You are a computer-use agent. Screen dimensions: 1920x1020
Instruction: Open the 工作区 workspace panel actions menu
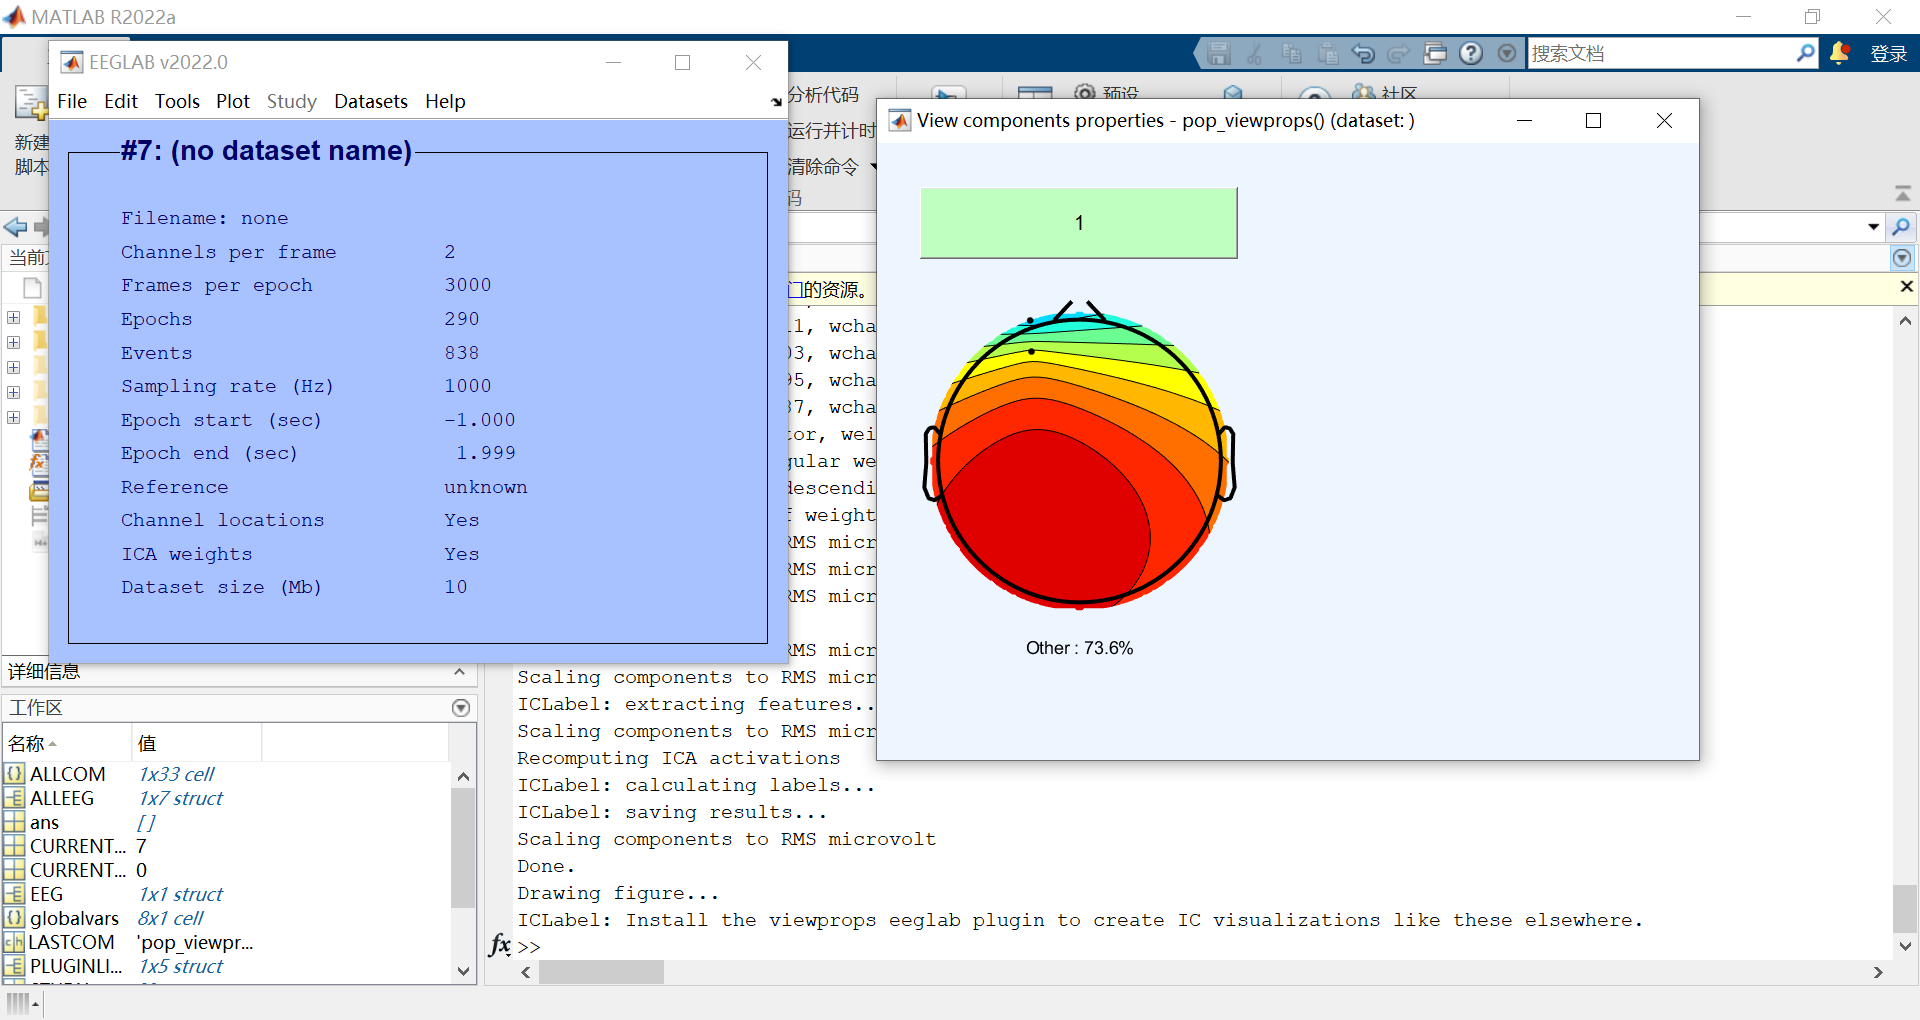pyautogui.click(x=461, y=708)
